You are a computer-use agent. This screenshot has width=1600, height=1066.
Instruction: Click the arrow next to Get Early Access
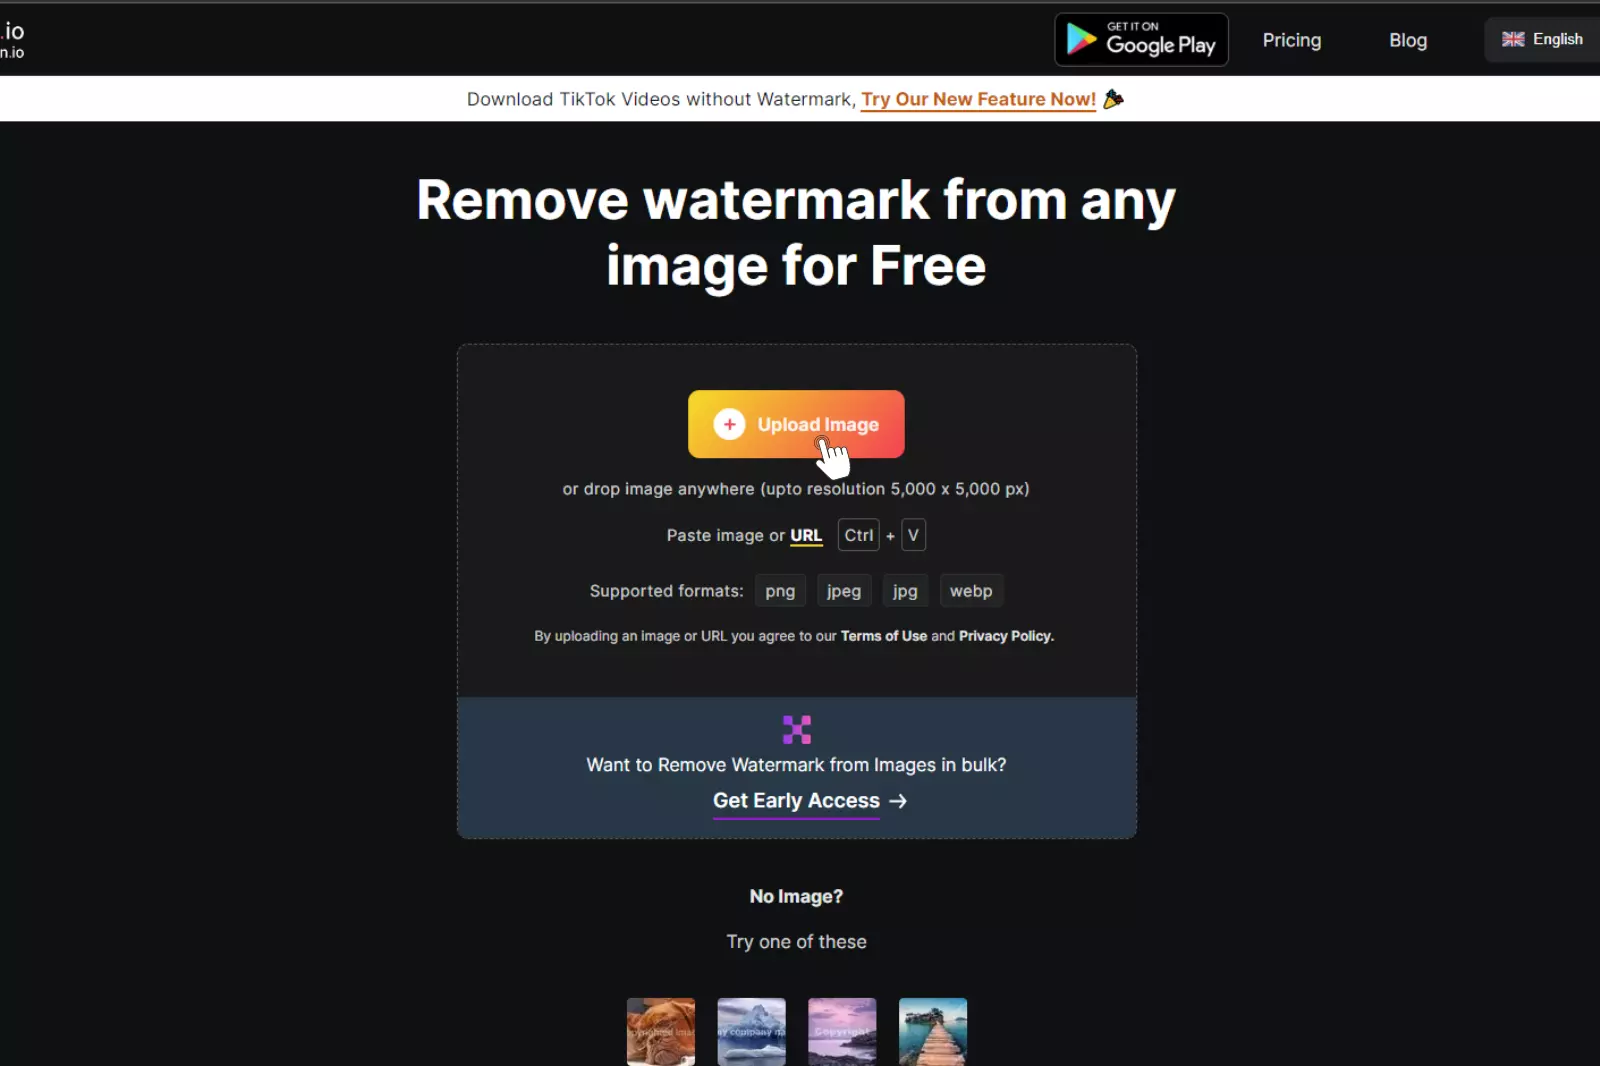898,801
